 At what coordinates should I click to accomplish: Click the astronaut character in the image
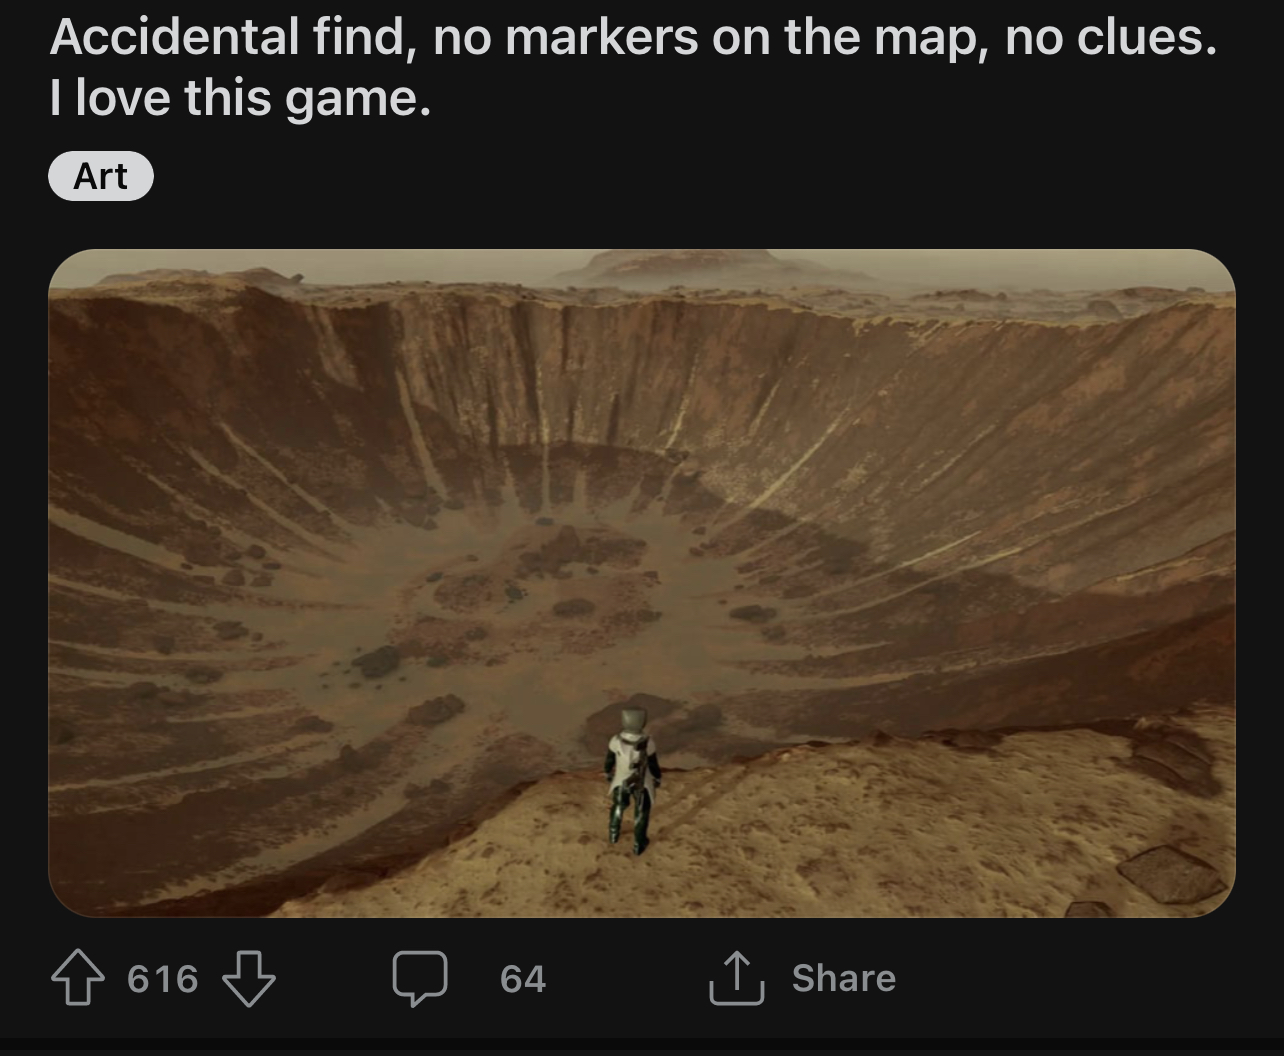click(x=632, y=780)
